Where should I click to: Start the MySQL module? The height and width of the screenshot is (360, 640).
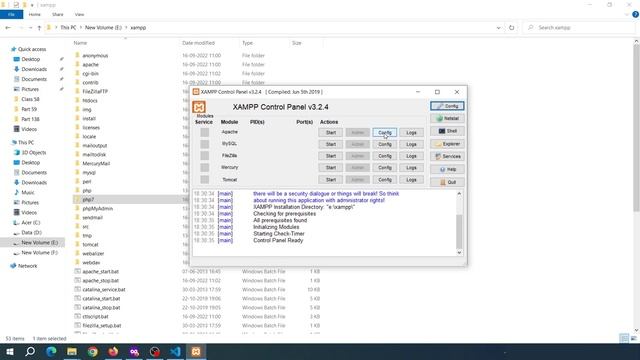pyautogui.click(x=331, y=144)
